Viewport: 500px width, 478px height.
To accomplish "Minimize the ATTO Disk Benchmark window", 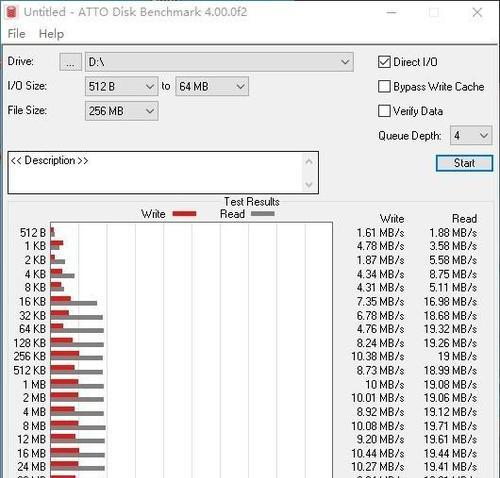I will point(391,13).
